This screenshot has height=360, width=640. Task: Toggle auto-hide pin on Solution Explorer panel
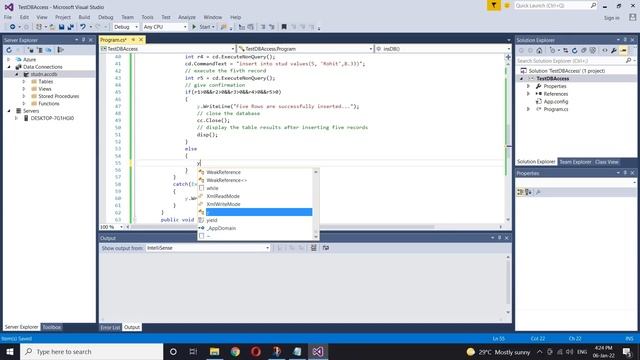click(x=625, y=40)
